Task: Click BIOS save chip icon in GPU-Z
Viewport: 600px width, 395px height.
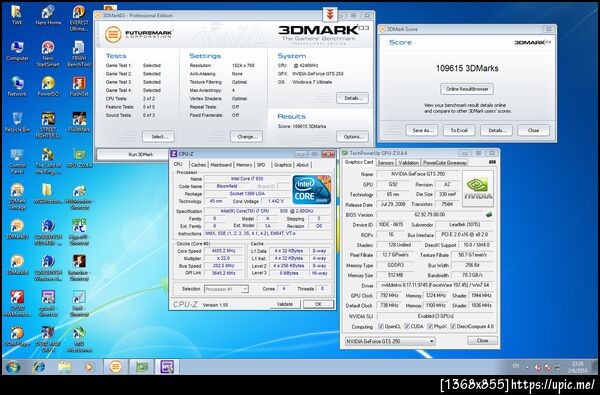Action: click(489, 214)
